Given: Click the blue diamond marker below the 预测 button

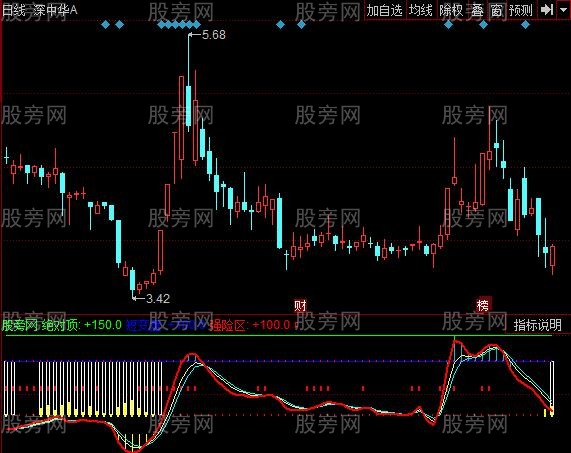Looking at the screenshot, I should click(x=525, y=25).
